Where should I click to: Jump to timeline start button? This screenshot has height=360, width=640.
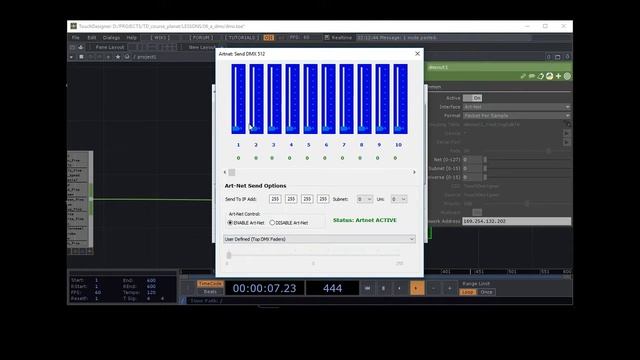(367, 288)
